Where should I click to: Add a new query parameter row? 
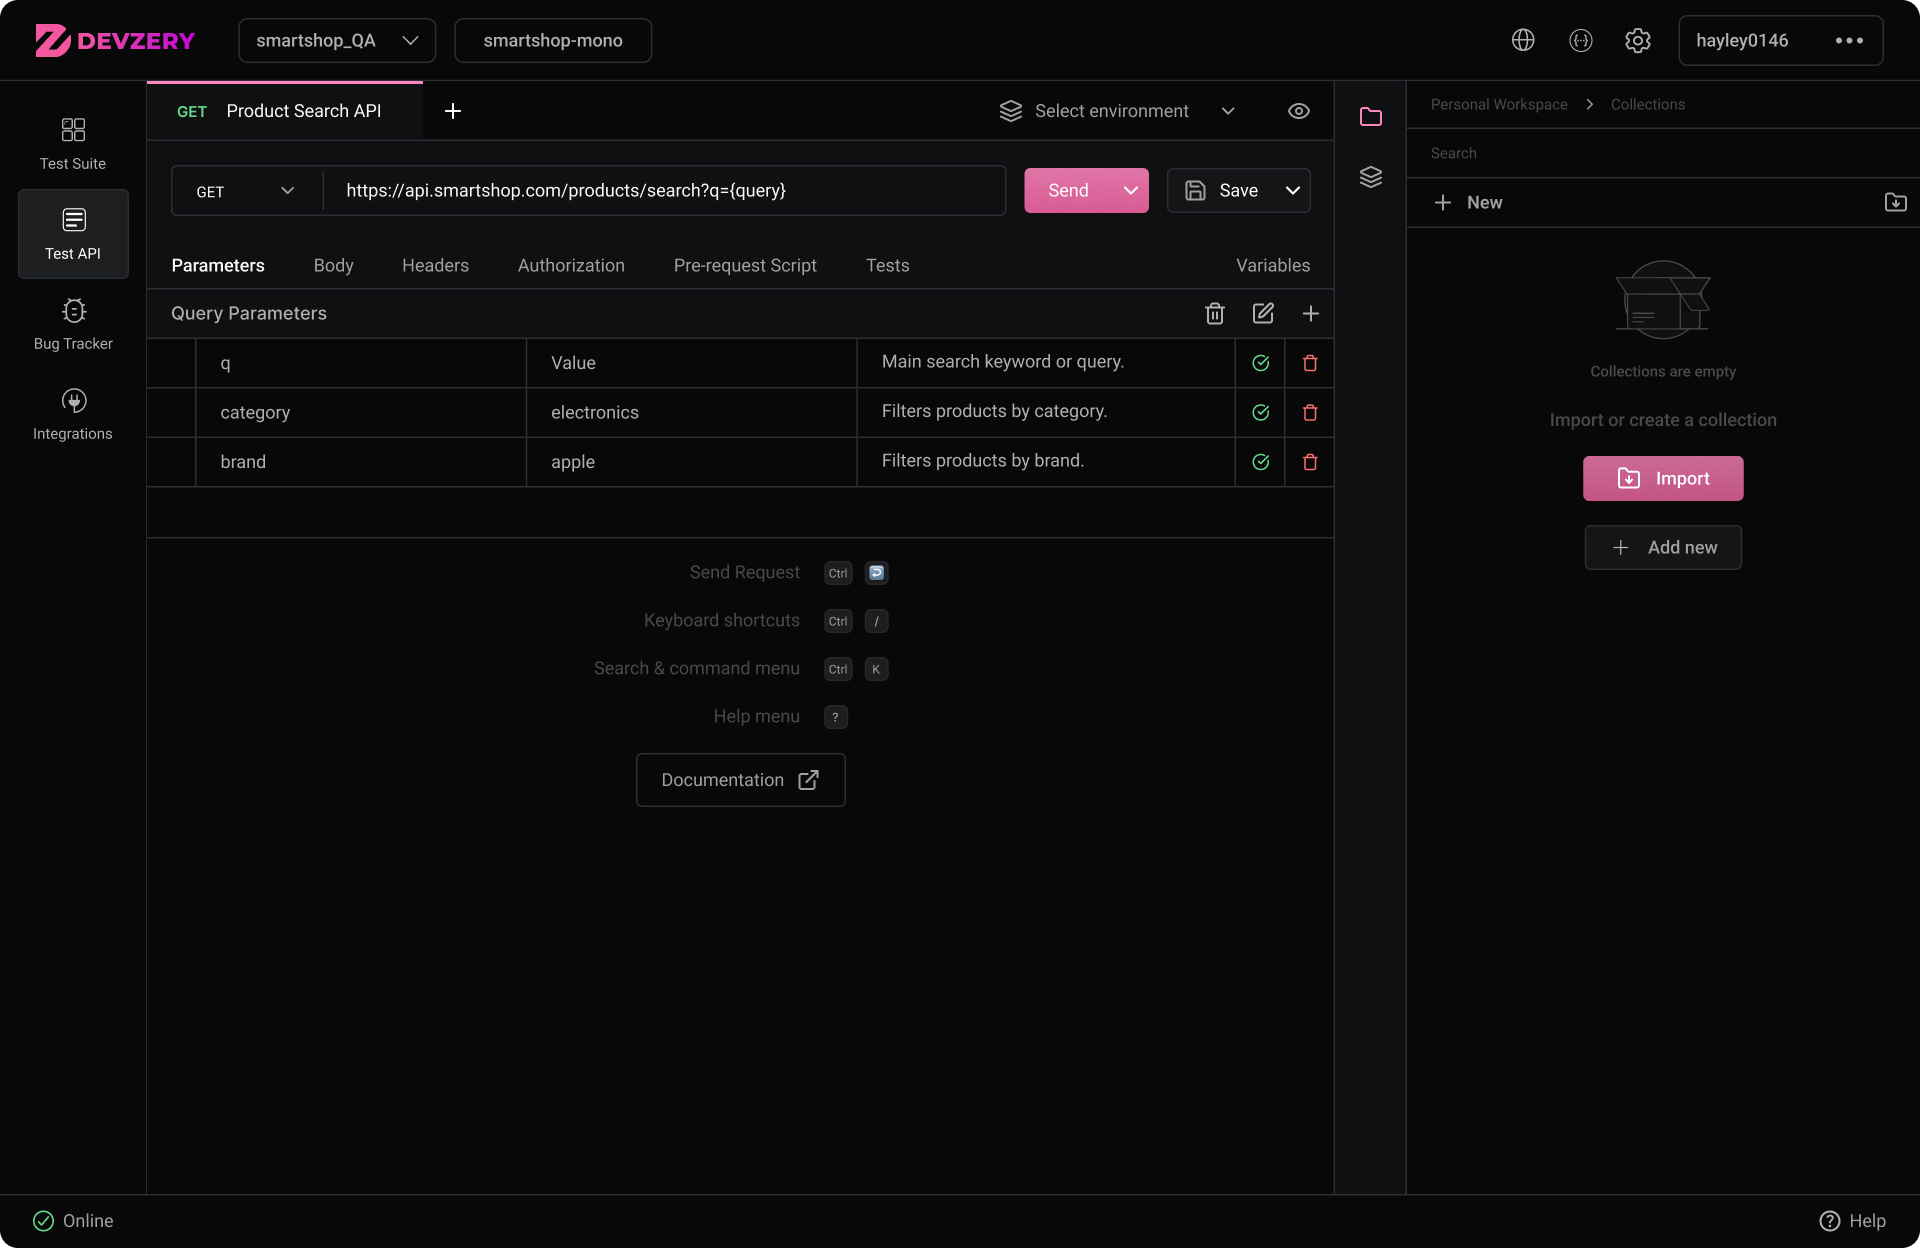pos(1311,314)
